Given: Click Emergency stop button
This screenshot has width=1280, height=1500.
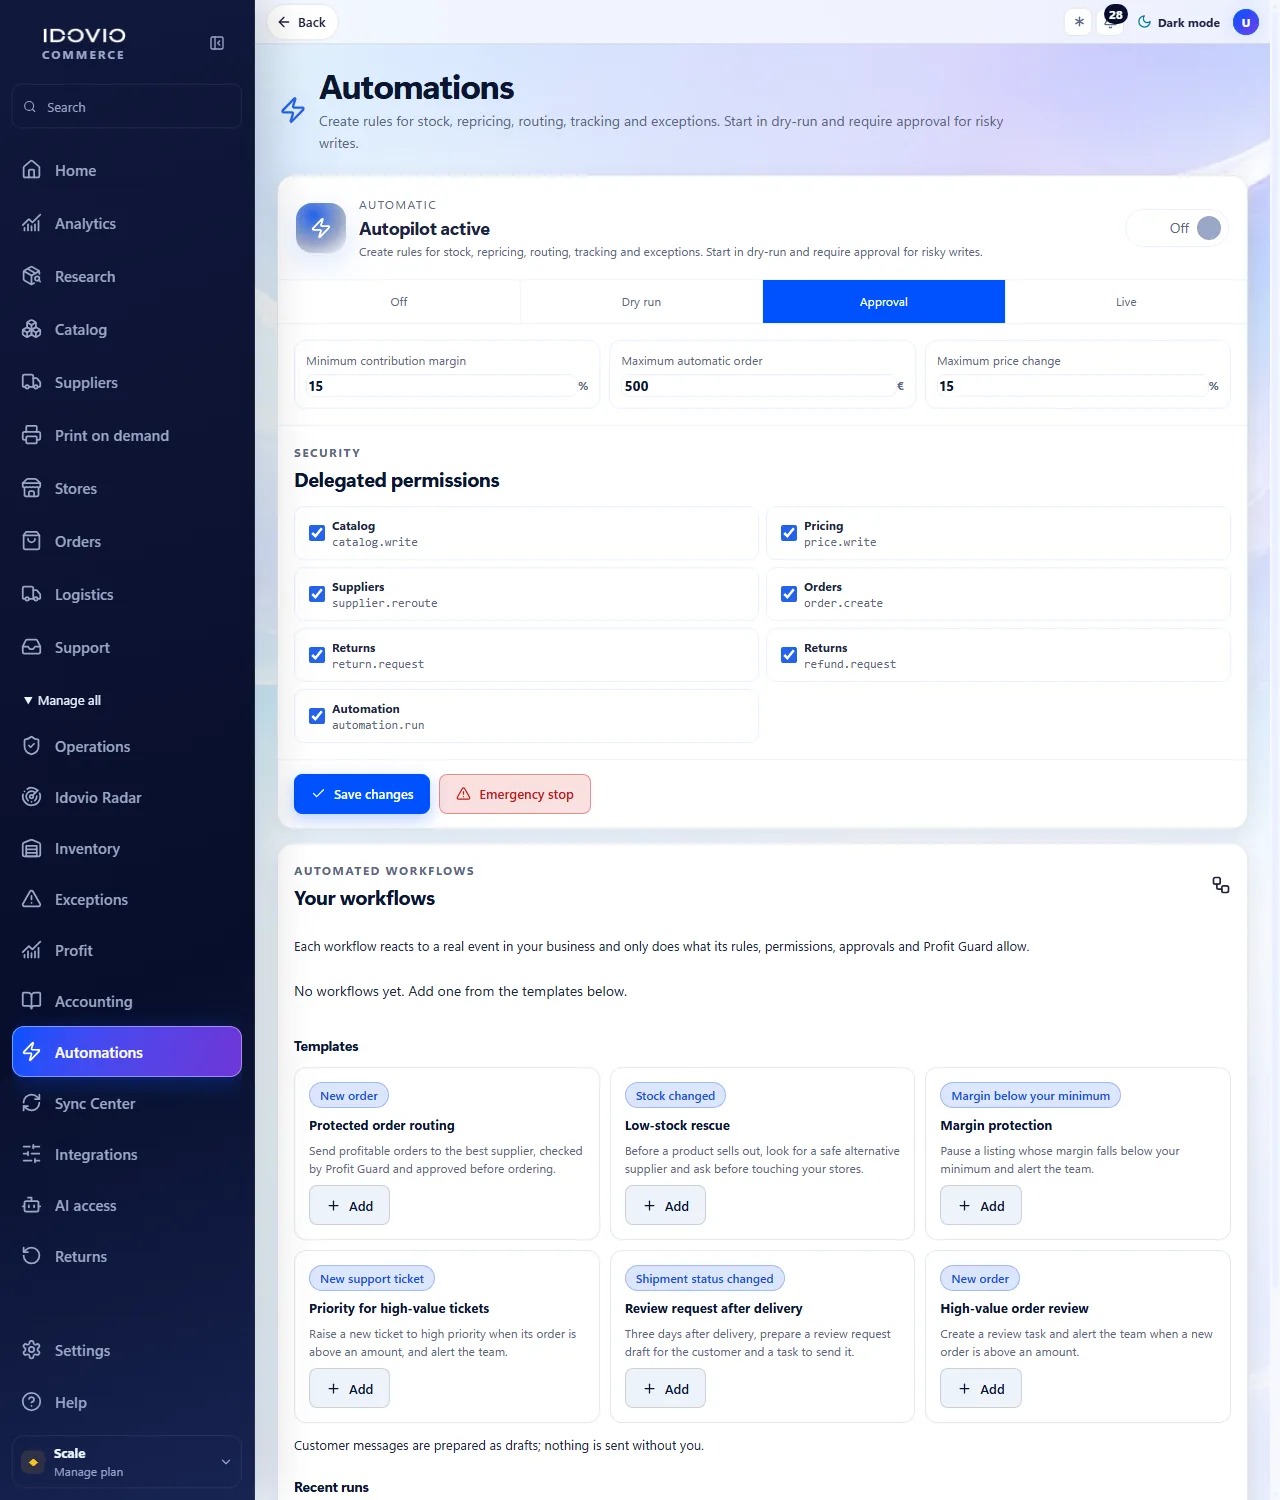Looking at the screenshot, I should pos(515,794).
